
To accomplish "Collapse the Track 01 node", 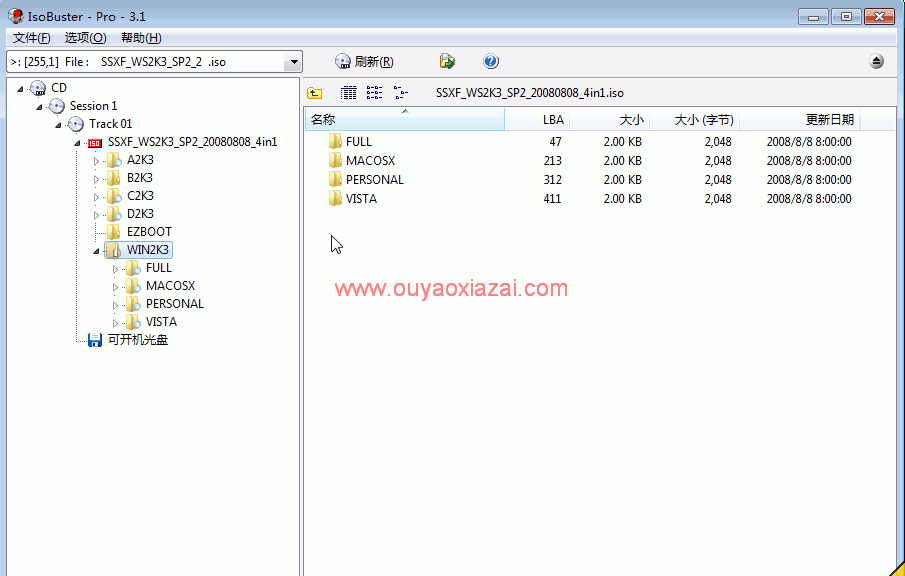I will 58,125.
